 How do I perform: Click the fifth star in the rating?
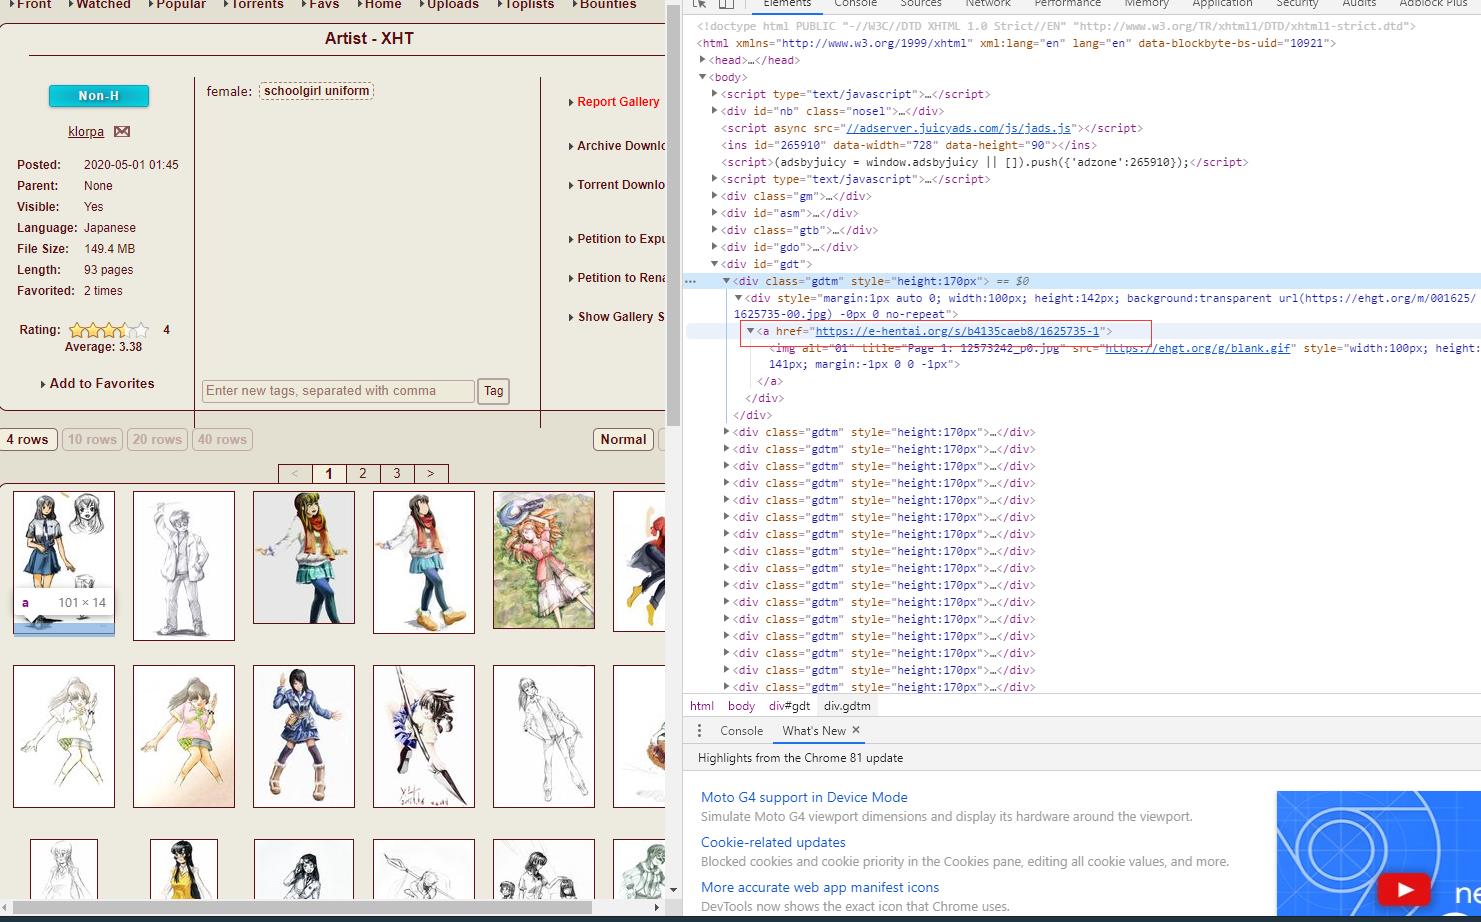[141, 330]
